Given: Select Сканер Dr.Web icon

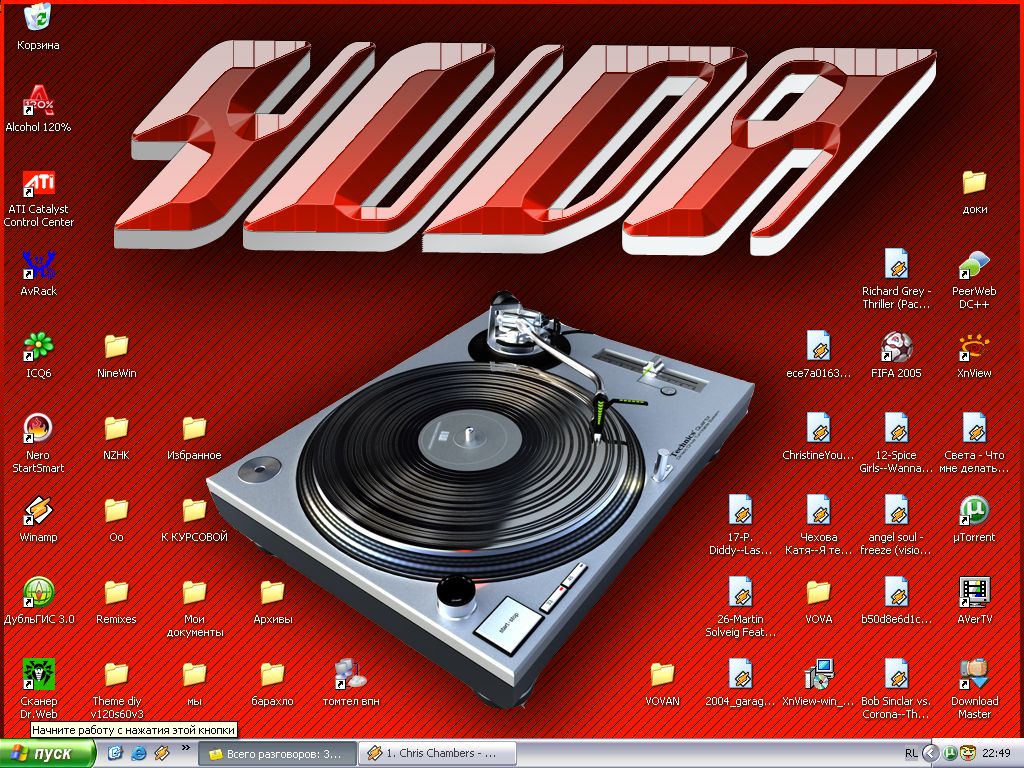Looking at the screenshot, I should click(39, 689).
